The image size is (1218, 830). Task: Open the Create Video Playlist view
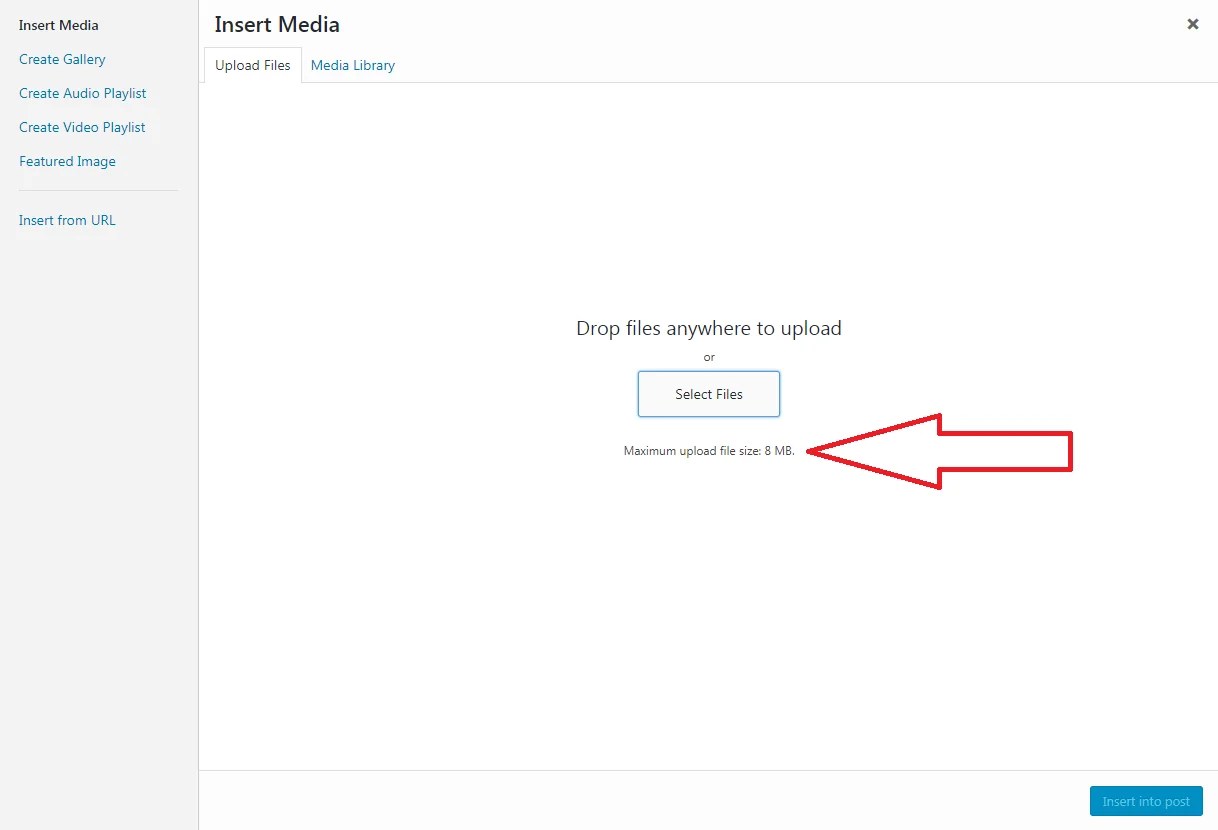point(82,127)
